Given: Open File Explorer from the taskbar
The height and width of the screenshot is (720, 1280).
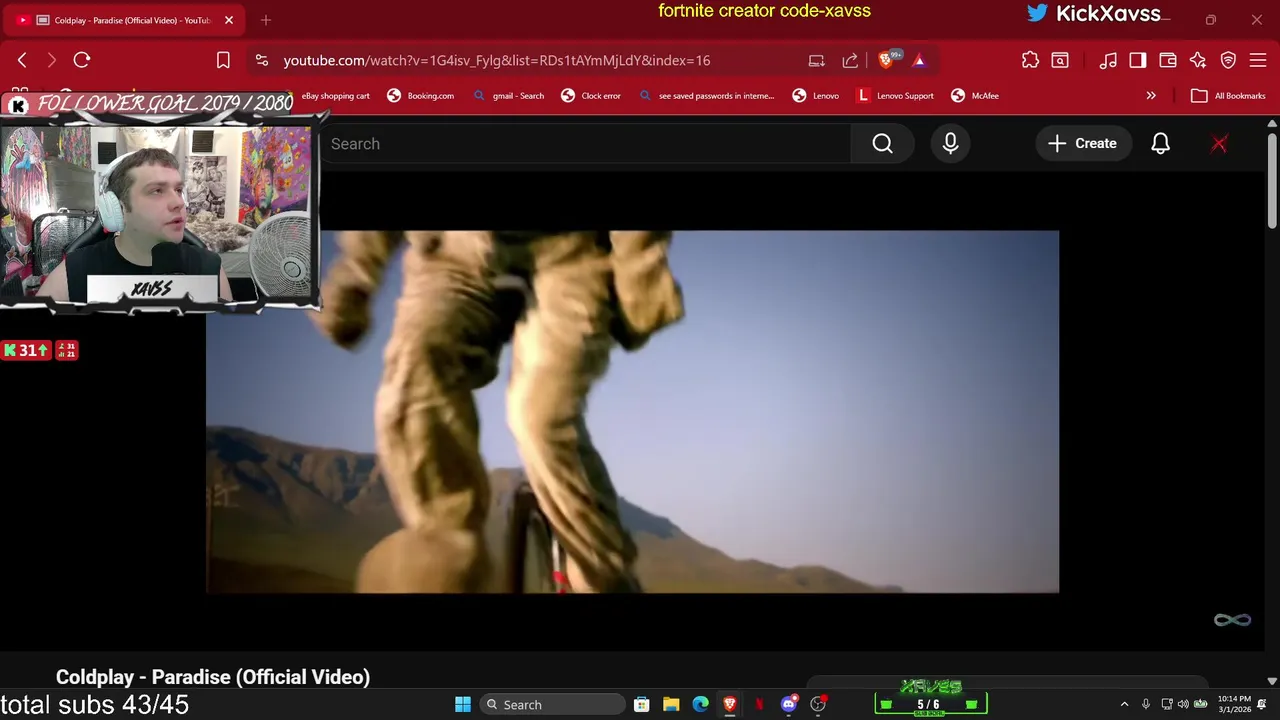Looking at the screenshot, I should 671,705.
